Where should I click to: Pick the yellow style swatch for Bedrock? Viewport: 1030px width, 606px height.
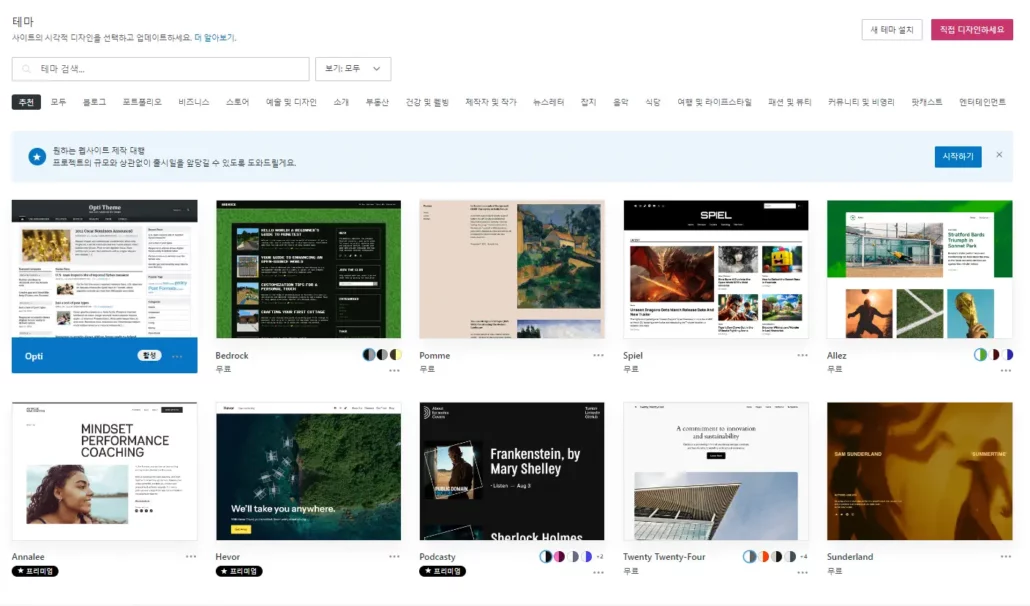395,355
